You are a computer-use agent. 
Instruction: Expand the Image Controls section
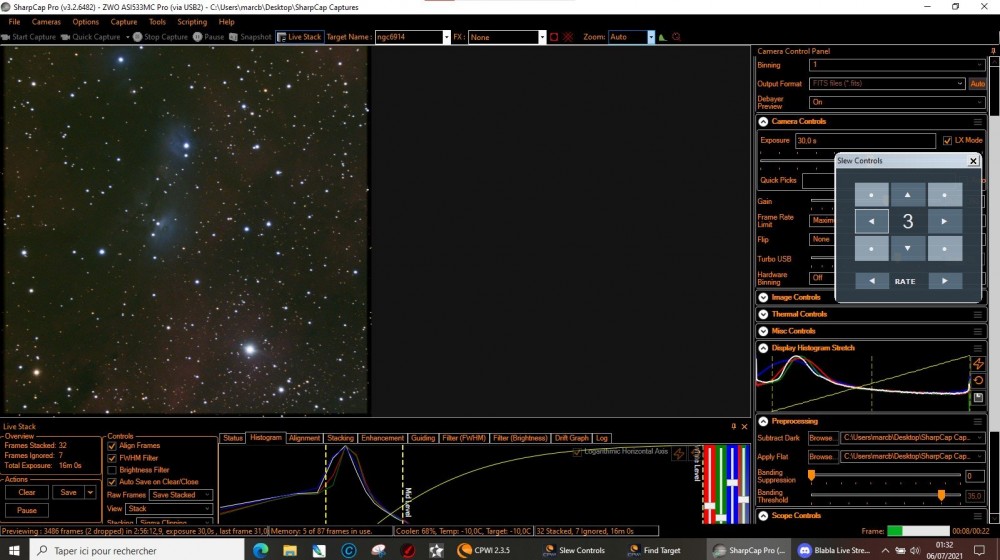pyautogui.click(x=763, y=297)
